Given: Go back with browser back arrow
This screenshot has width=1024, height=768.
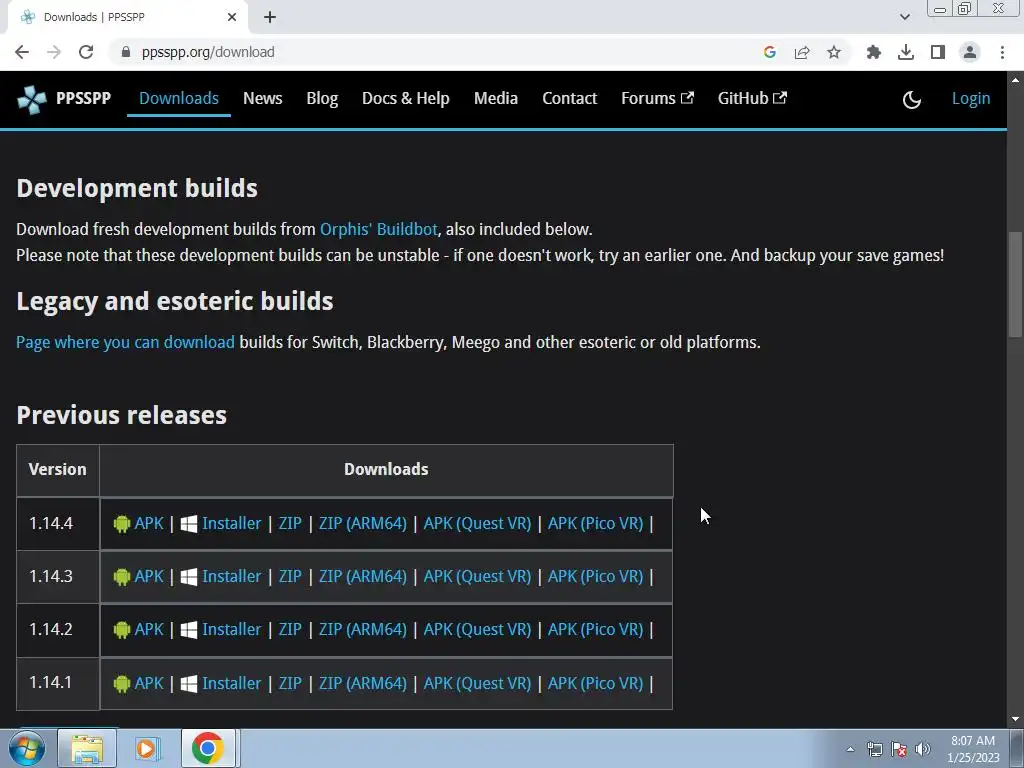Looking at the screenshot, I should click(22, 52).
